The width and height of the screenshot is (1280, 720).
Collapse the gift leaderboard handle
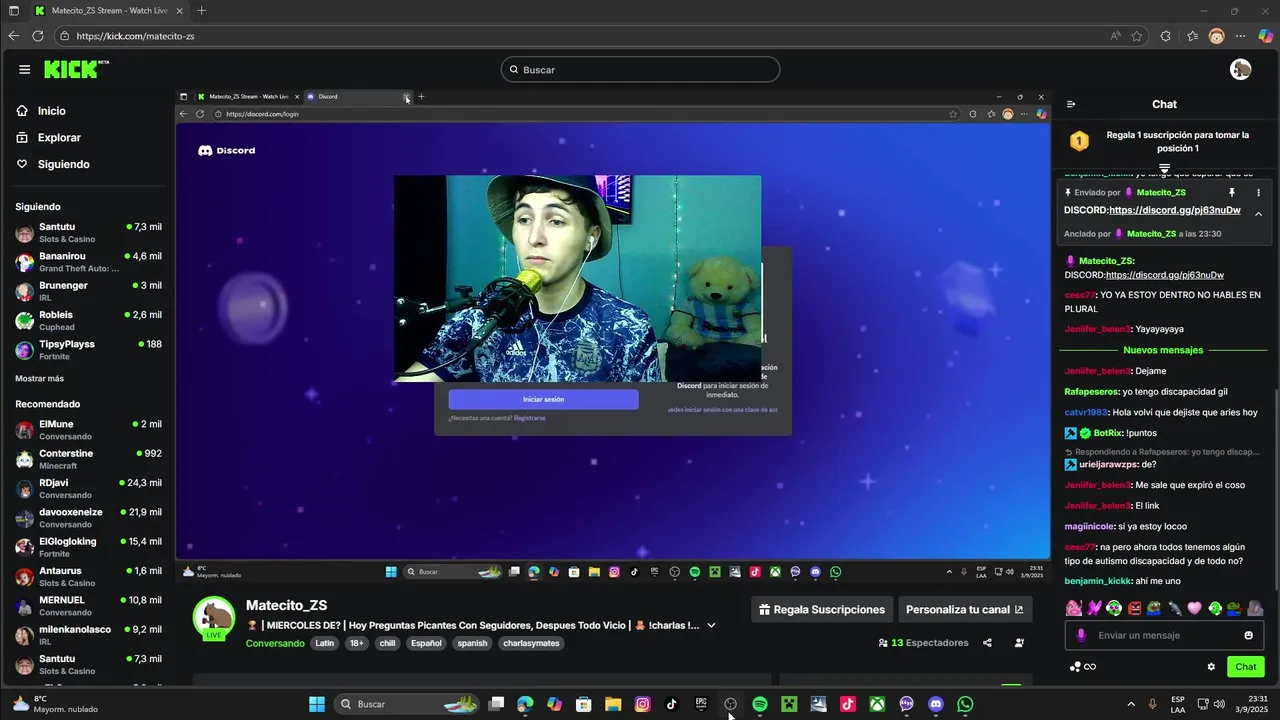pyautogui.click(x=1164, y=168)
